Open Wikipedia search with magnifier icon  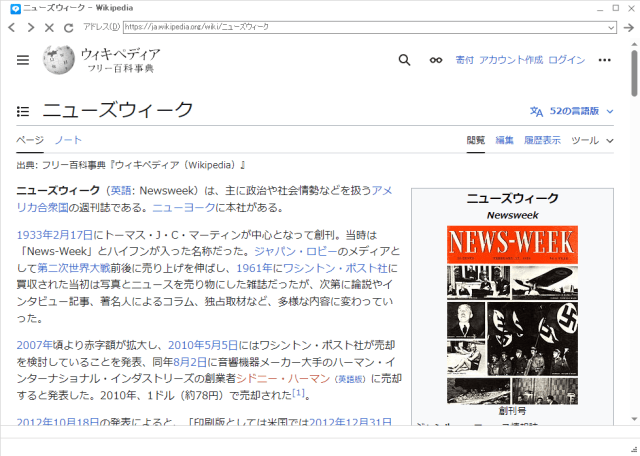[x=404, y=60]
